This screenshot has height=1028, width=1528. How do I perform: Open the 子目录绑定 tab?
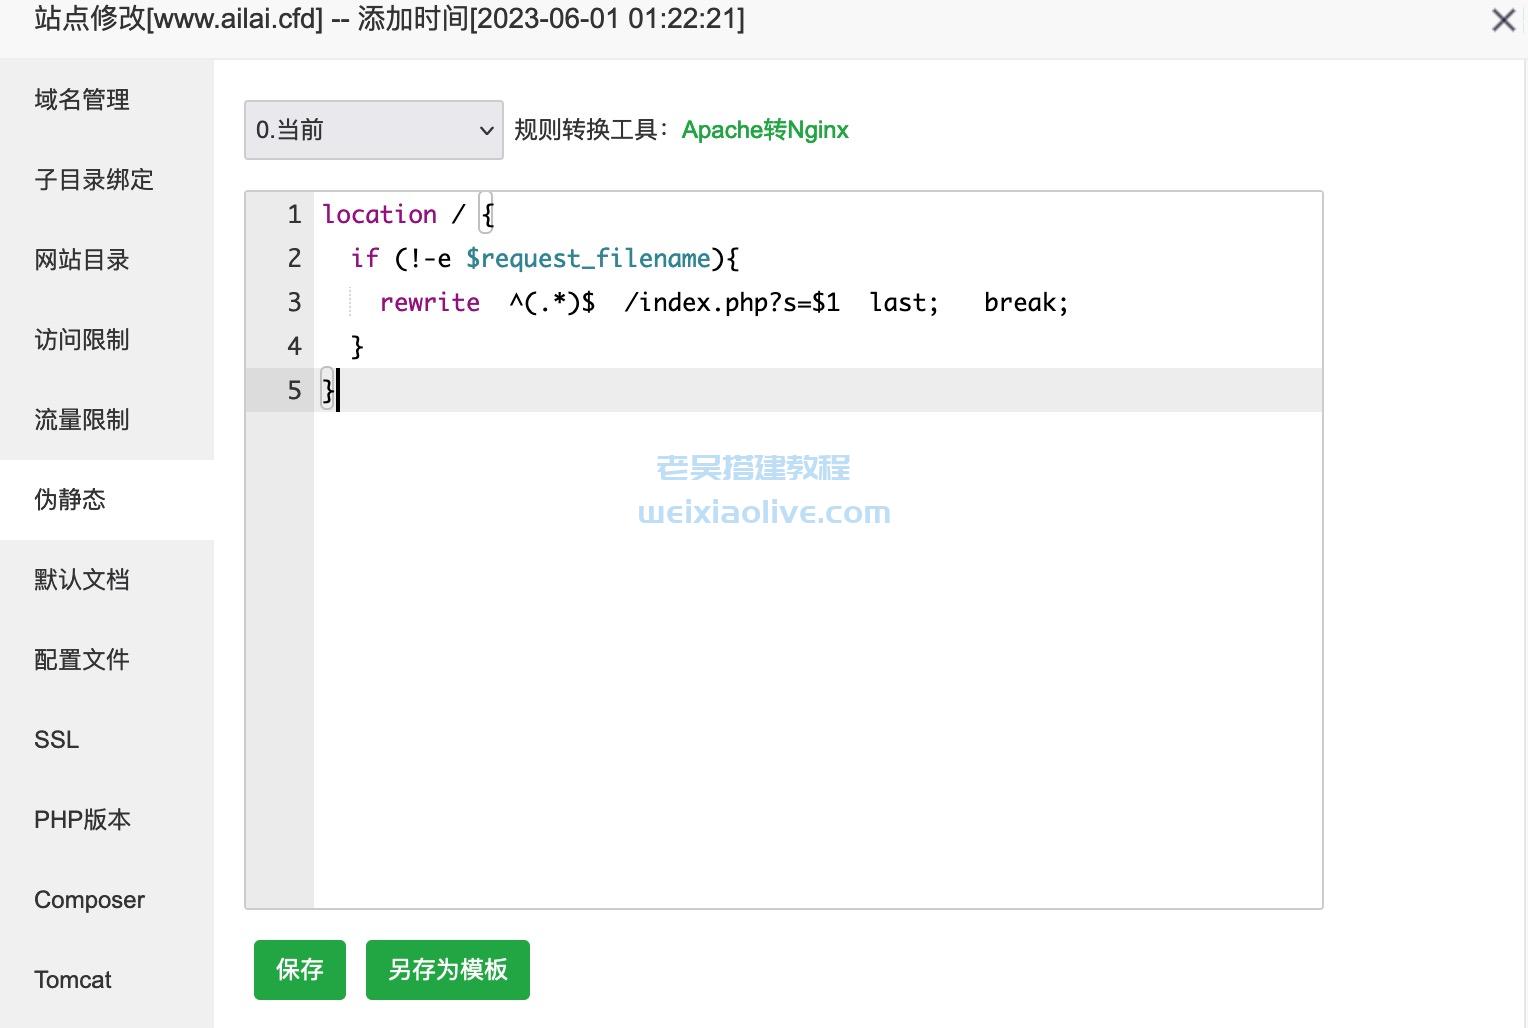point(94,180)
